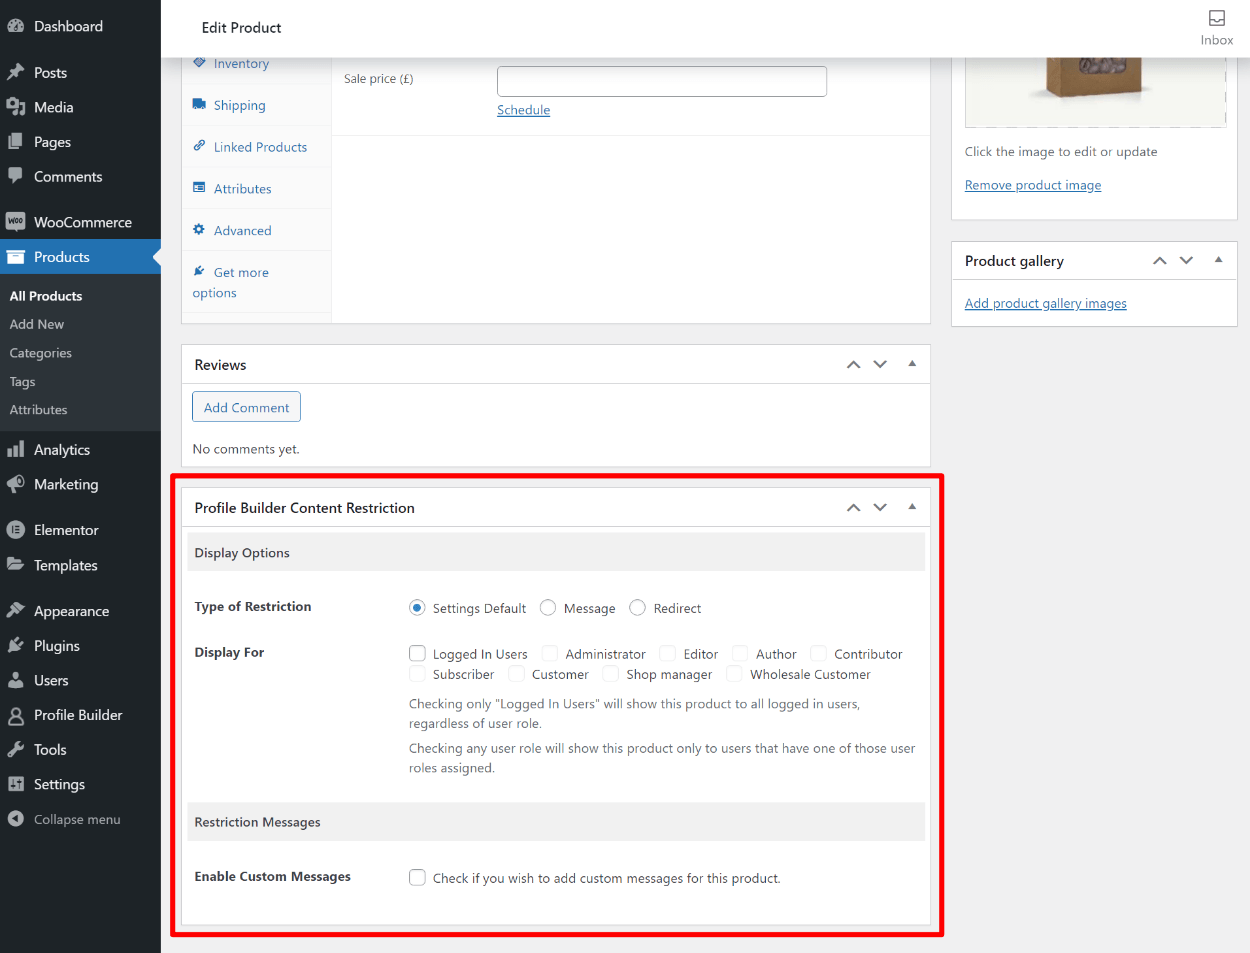Viewport: 1250px width, 953px height.
Task: Click the Posts pushpin icon
Action: pos(15,72)
